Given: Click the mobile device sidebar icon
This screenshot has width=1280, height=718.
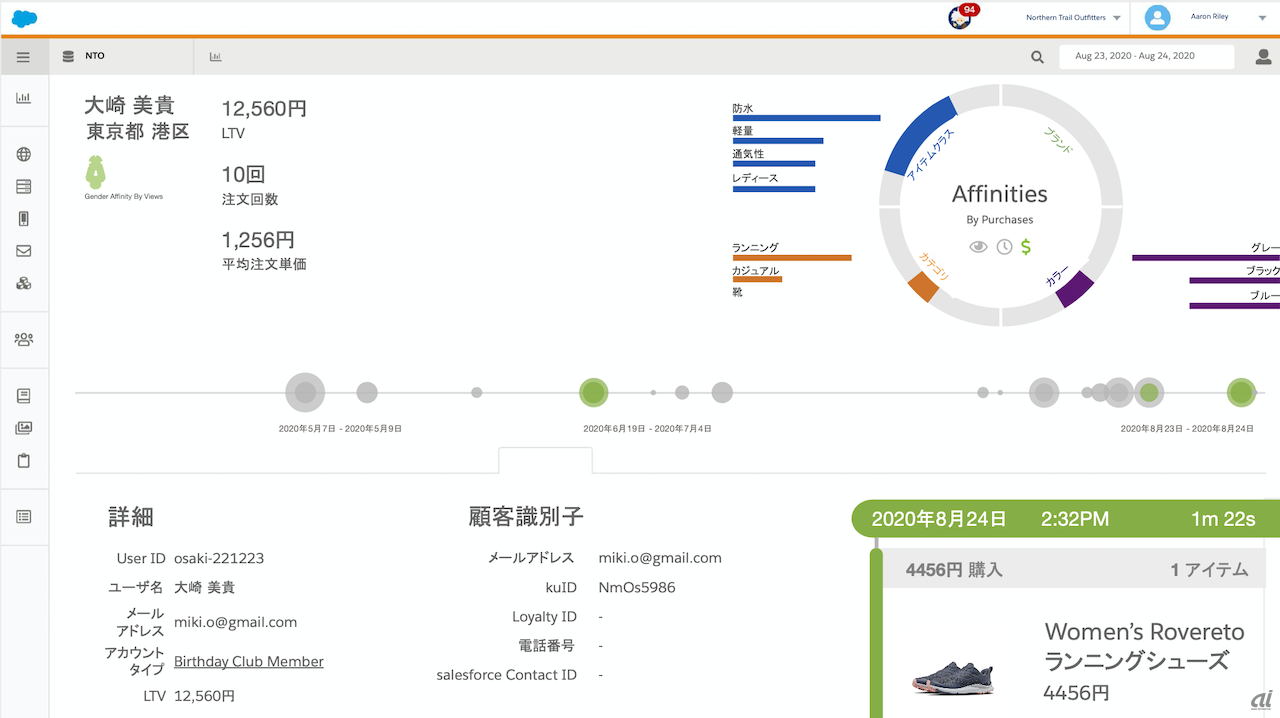Looking at the screenshot, I should click(24, 219).
